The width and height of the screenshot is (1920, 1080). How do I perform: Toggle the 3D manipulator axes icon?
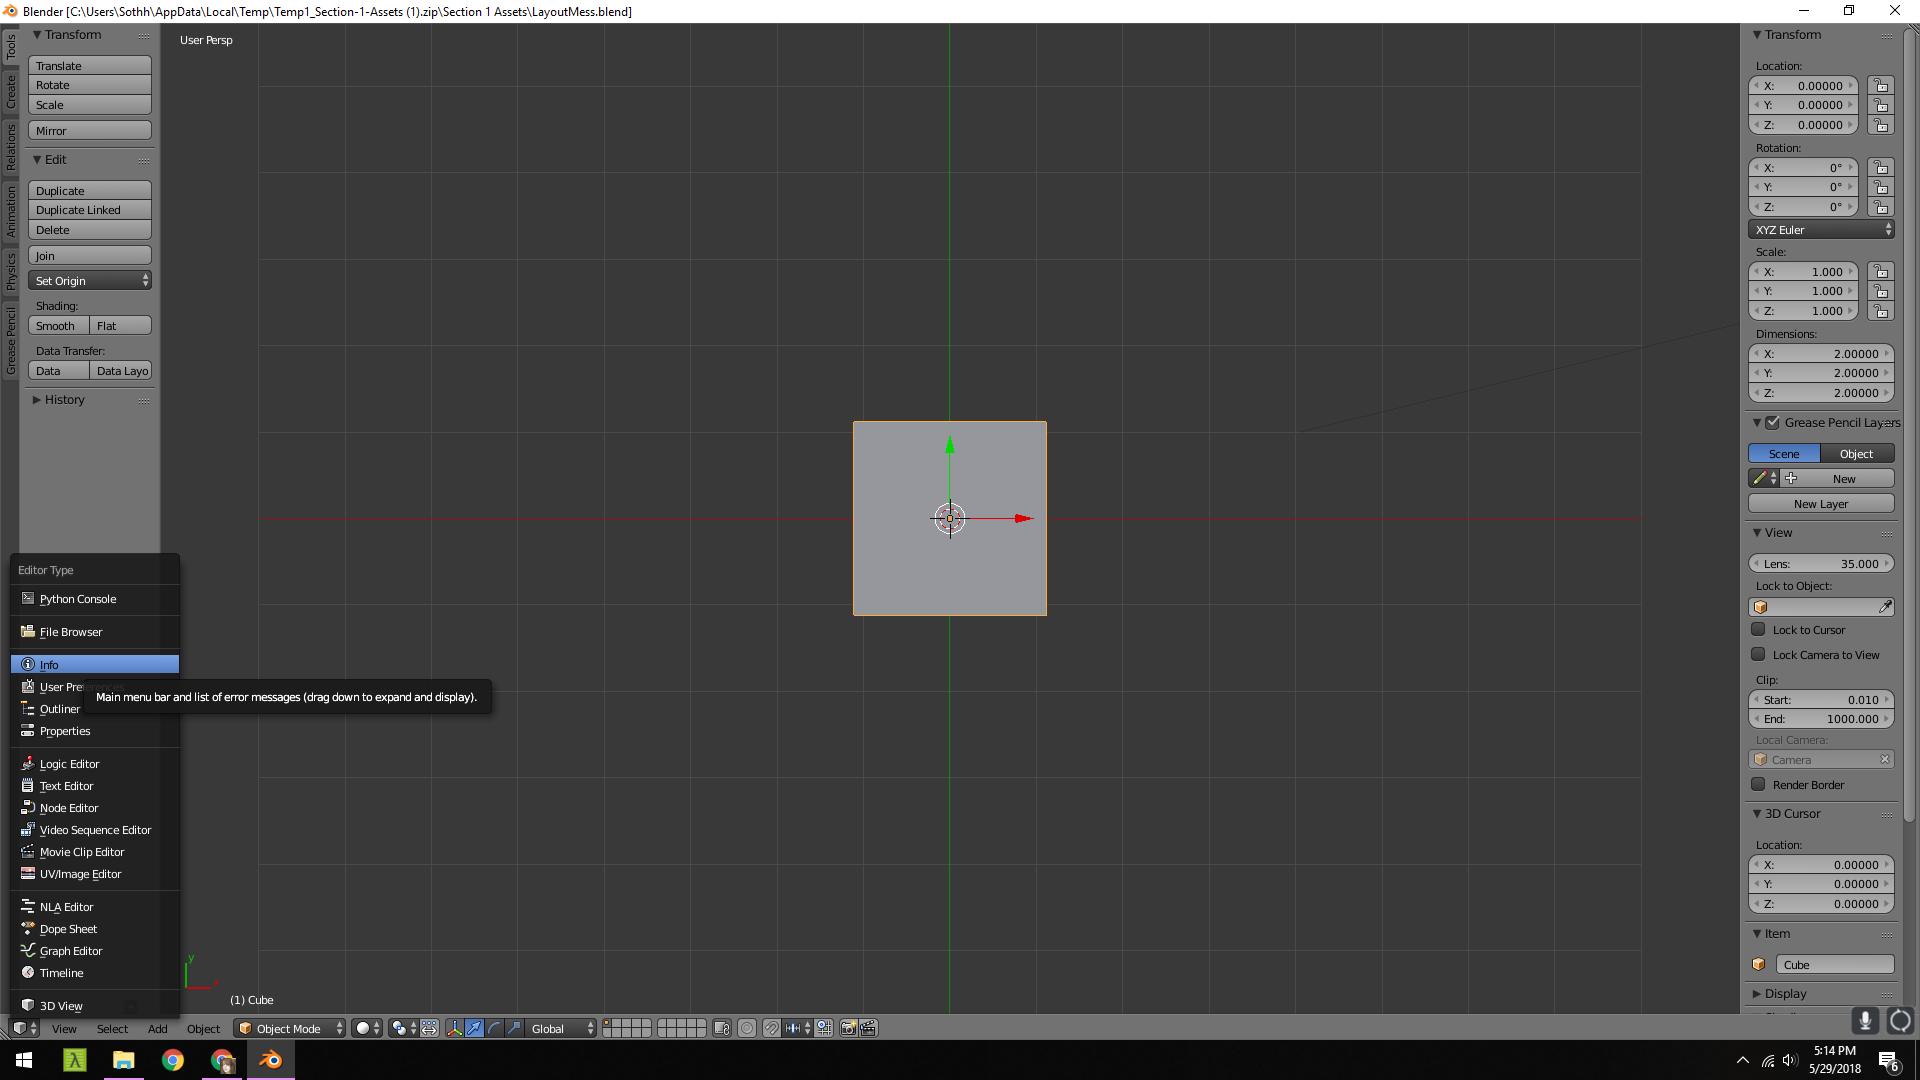pyautogui.click(x=455, y=1028)
